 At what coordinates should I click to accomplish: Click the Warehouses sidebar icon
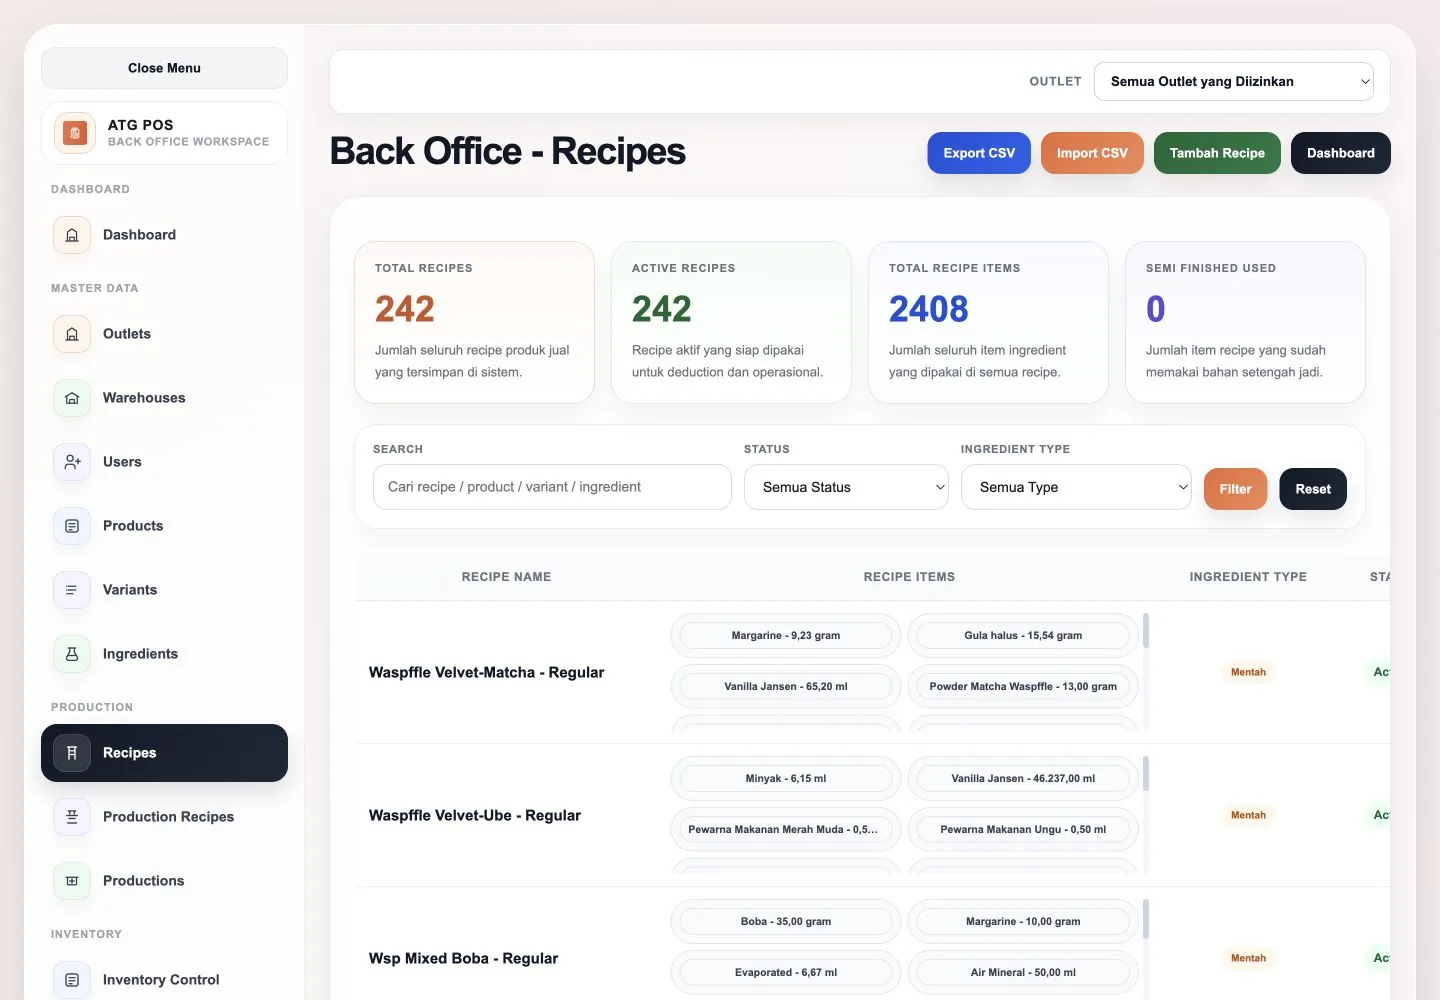click(x=72, y=398)
